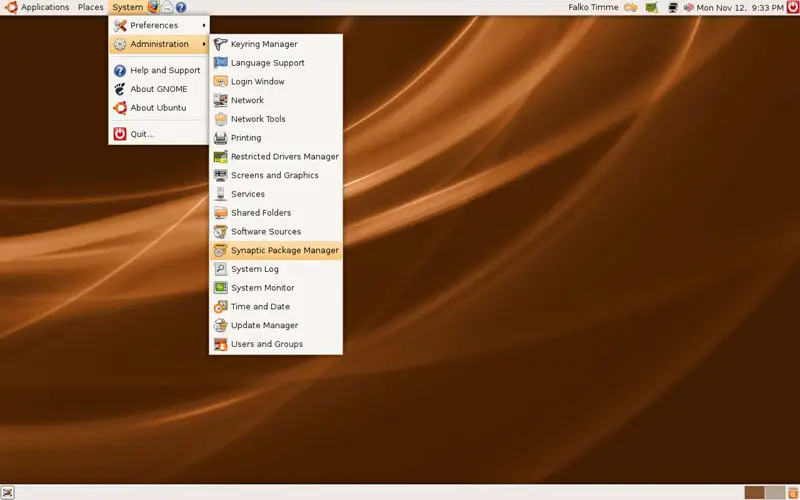Click the clock showing Mon Nov 12, 9:33 PM
This screenshot has width=800, height=500.
[x=740, y=8]
